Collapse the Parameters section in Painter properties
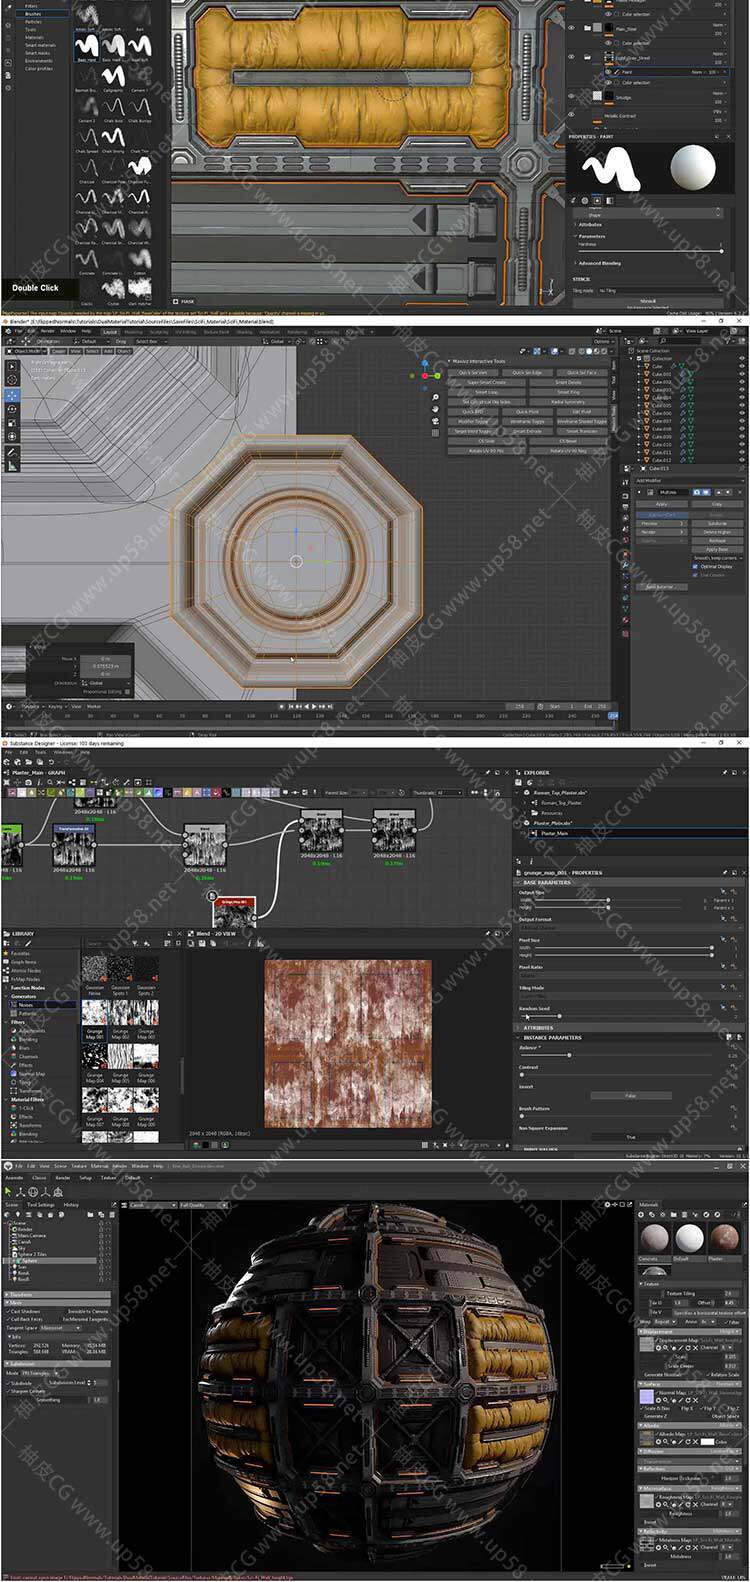Viewport: 750px width, 1582px height. [x=592, y=237]
